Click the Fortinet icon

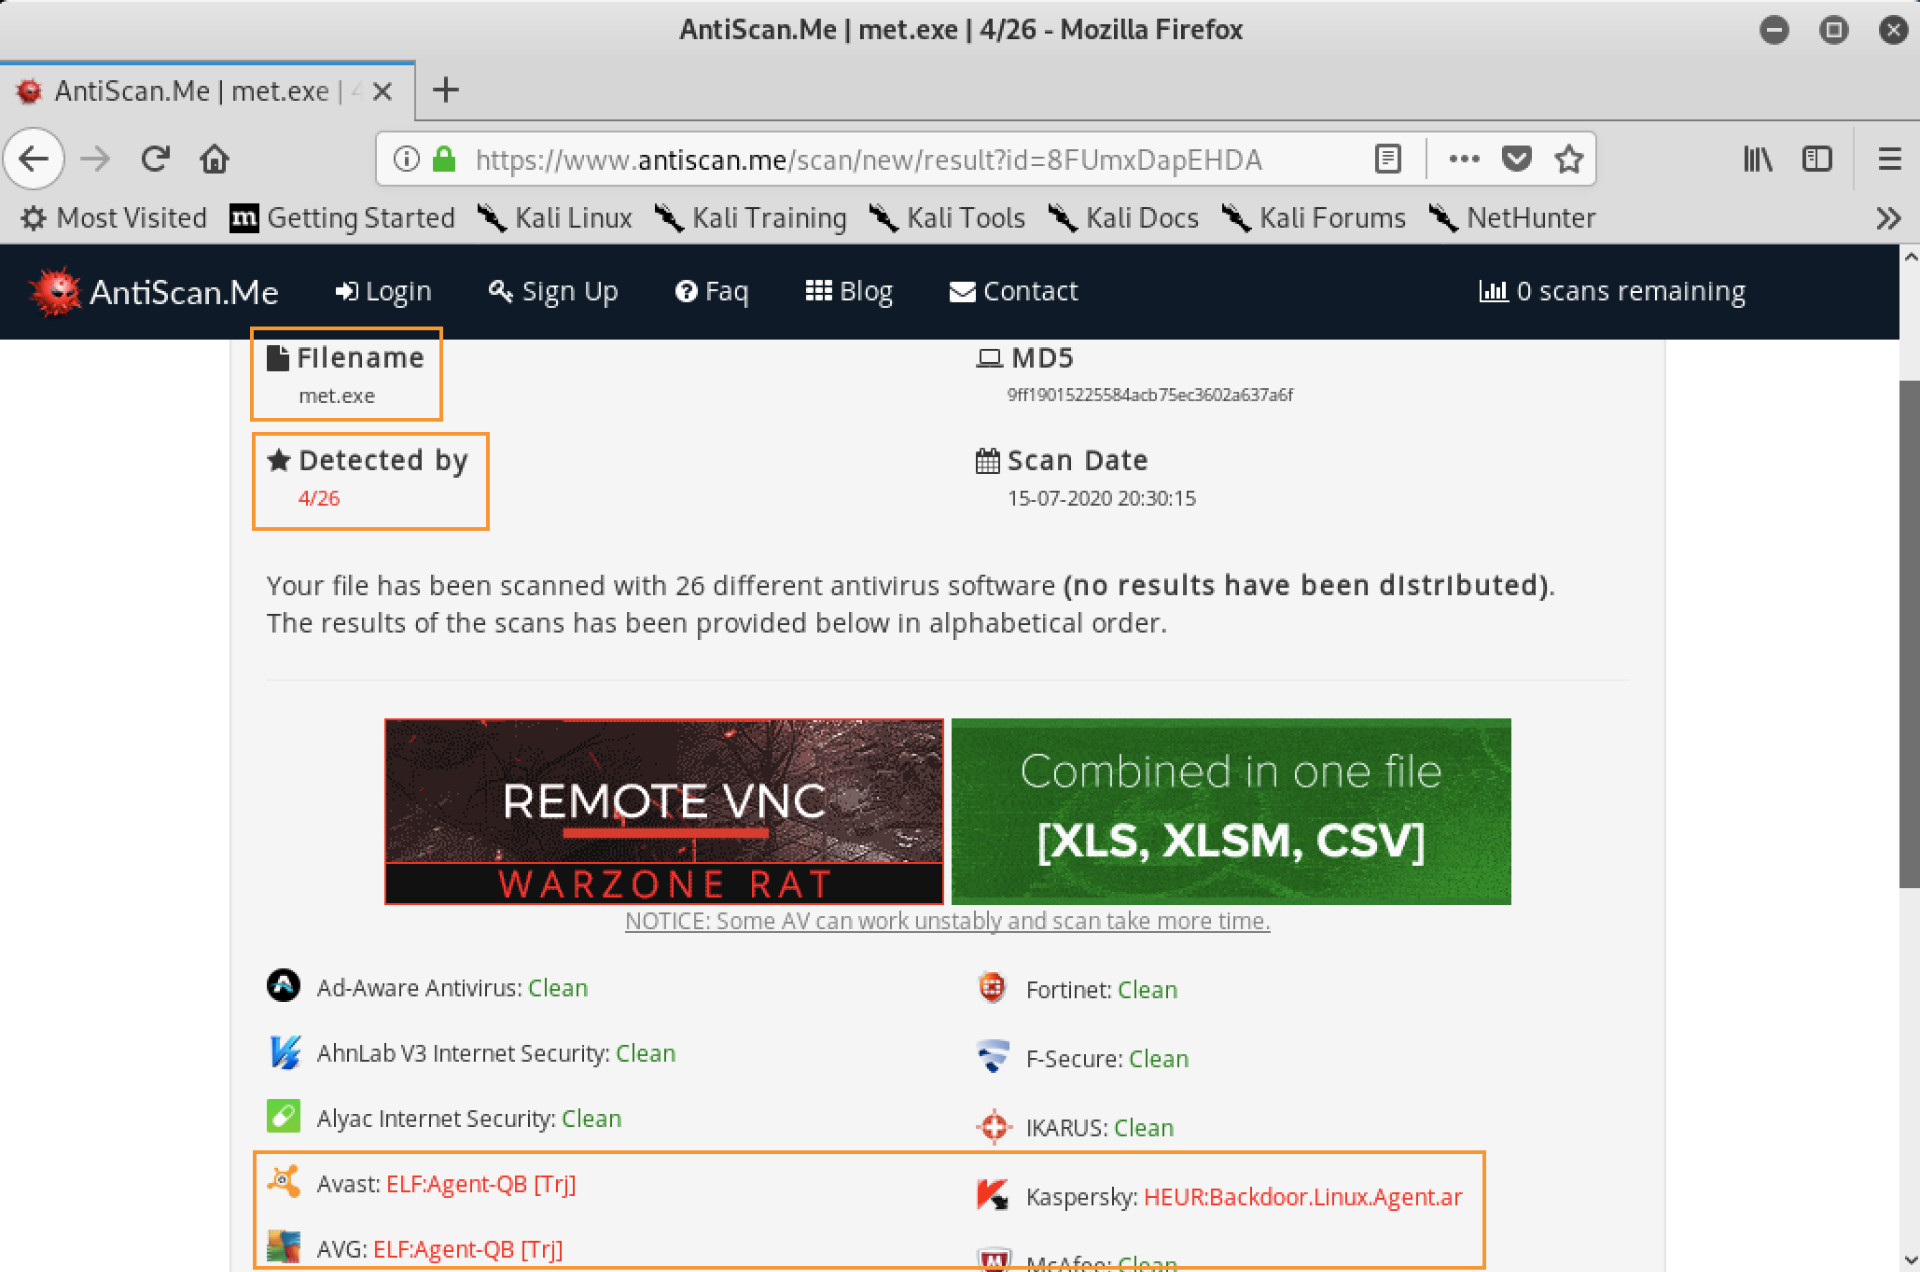[992, 988]
